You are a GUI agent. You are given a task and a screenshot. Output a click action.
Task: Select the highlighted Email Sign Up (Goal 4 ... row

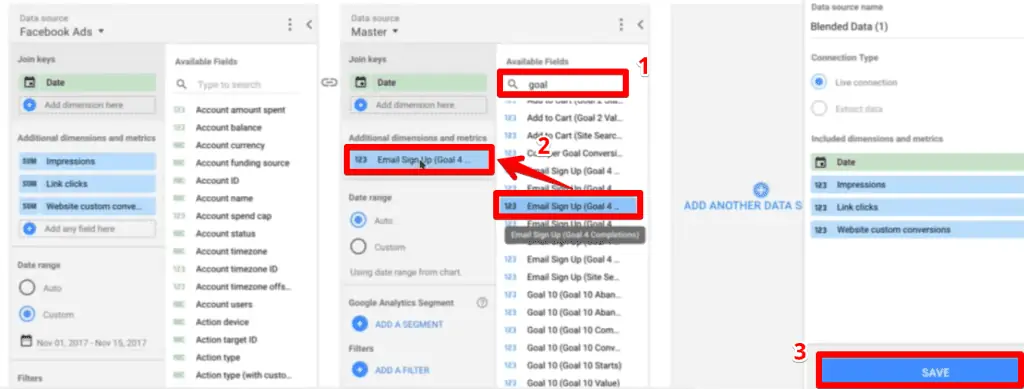pos(569,206)
